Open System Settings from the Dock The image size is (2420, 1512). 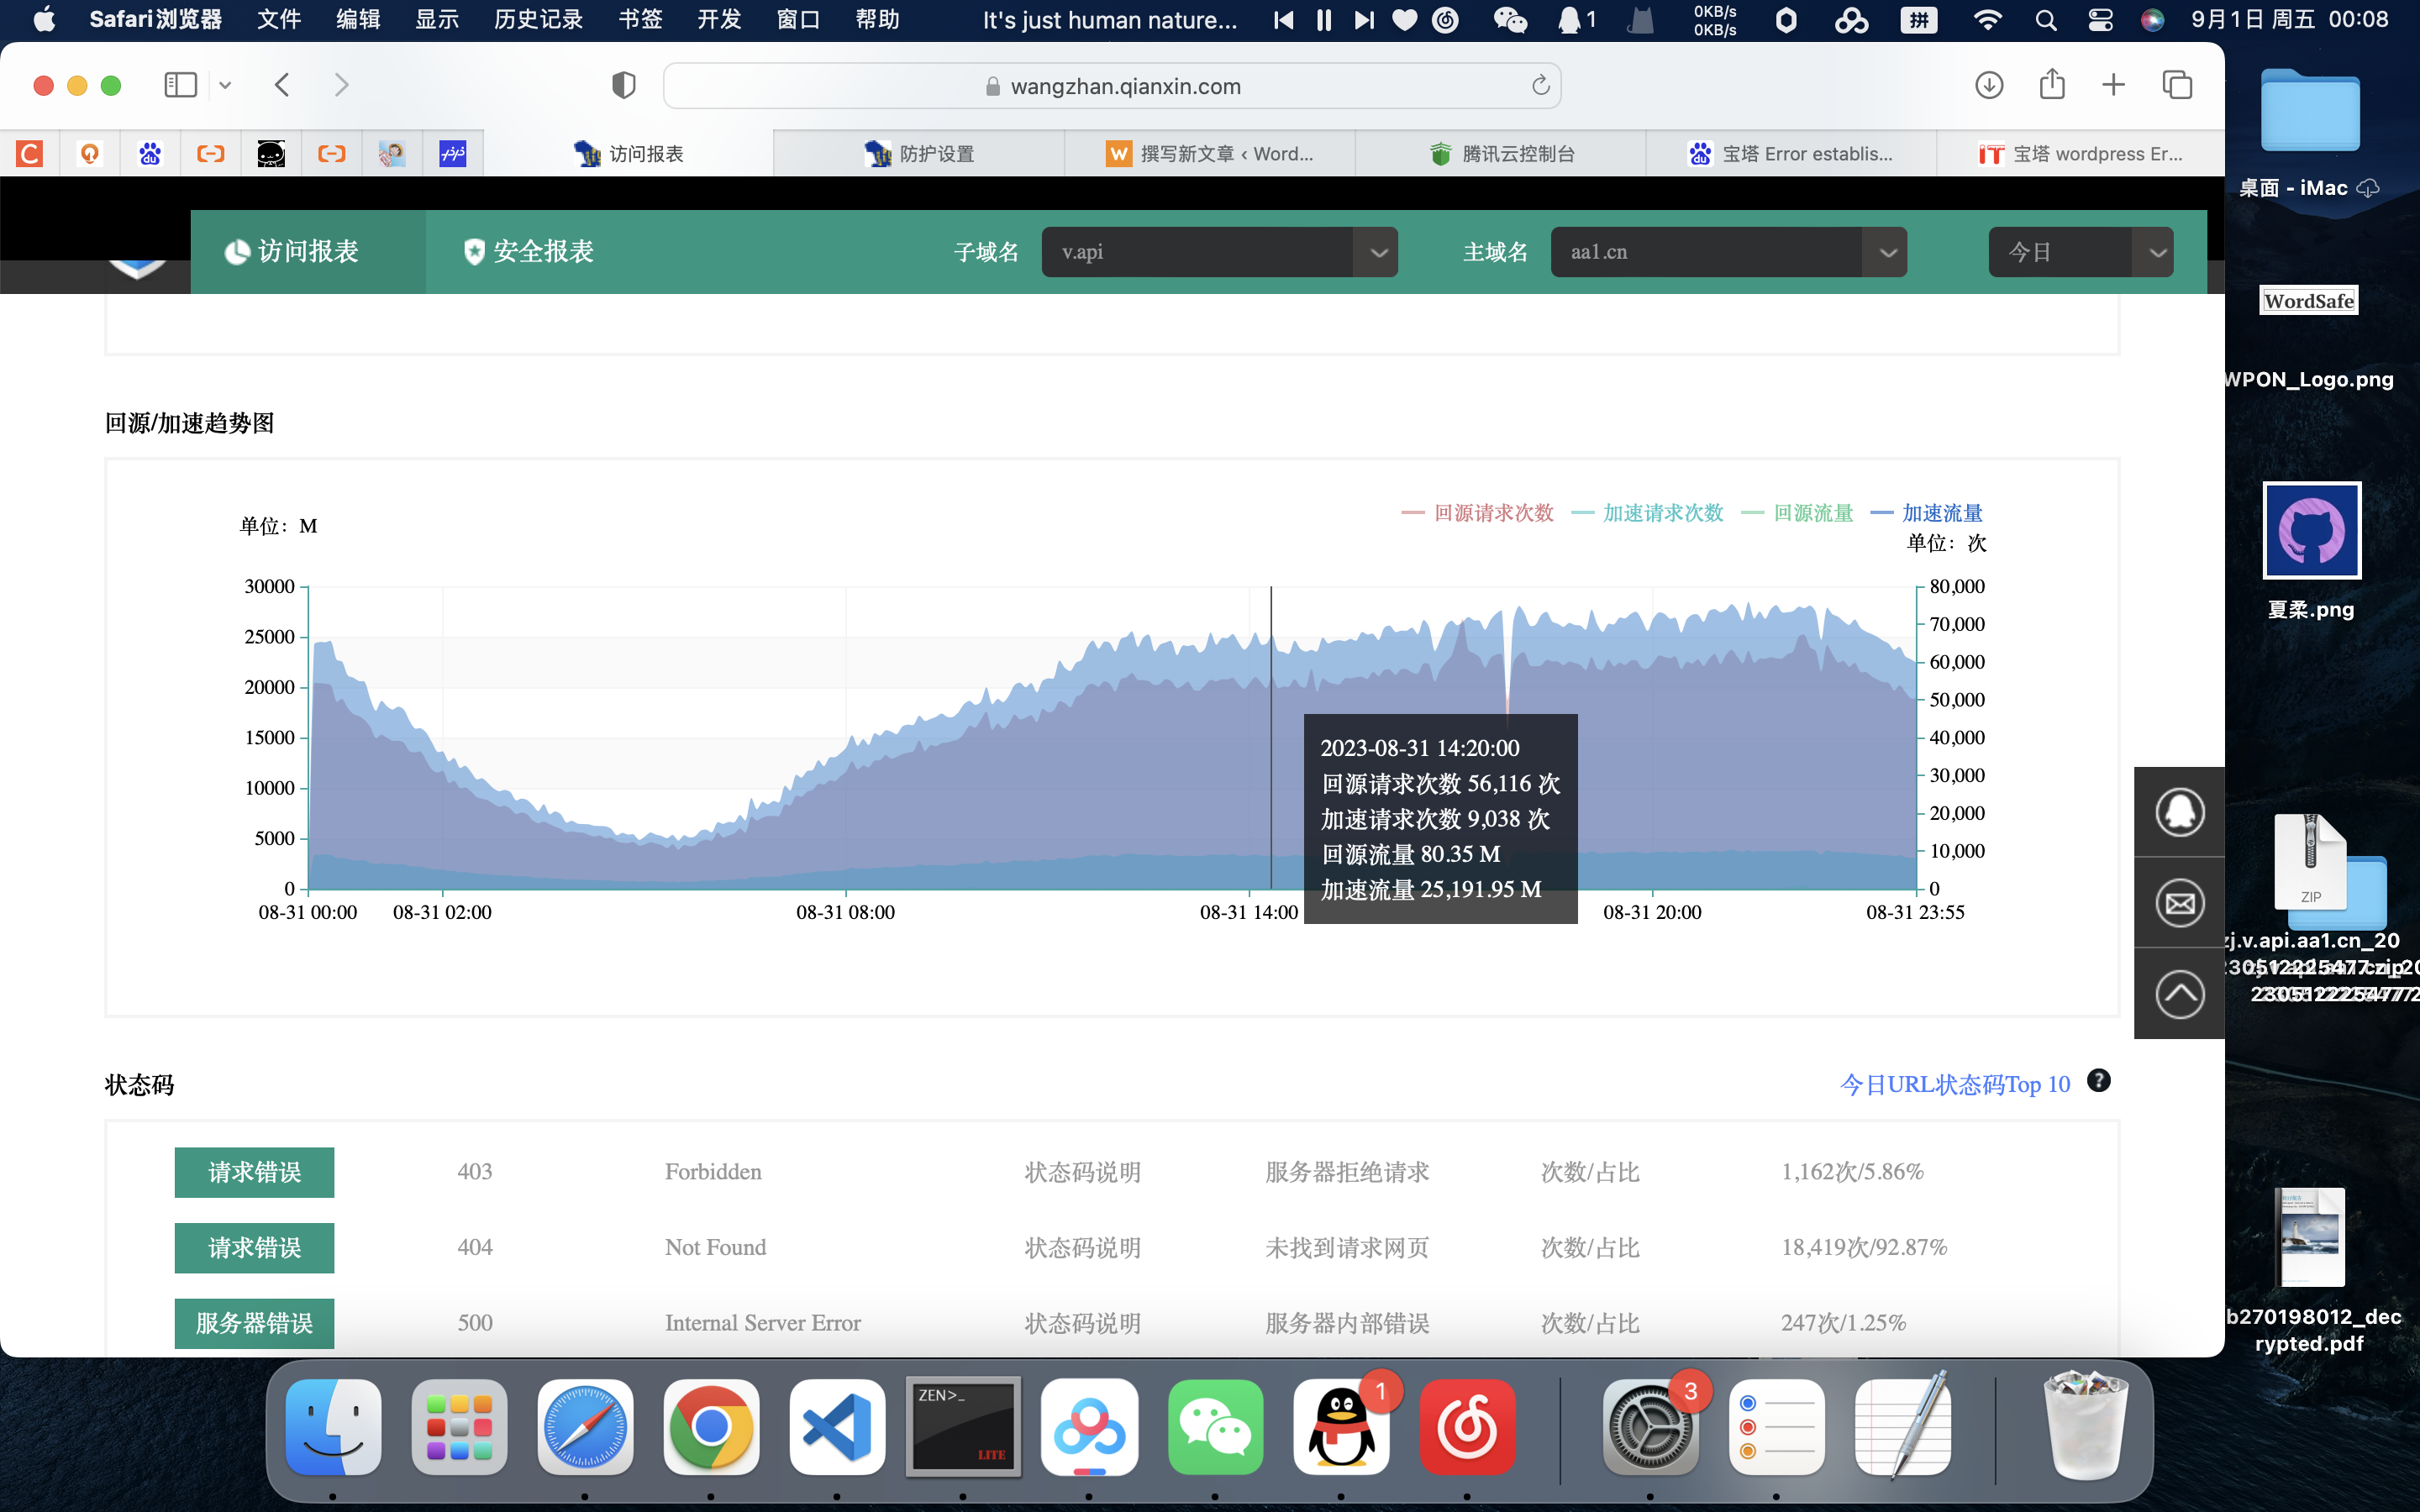click(x=1651, y=1427)
